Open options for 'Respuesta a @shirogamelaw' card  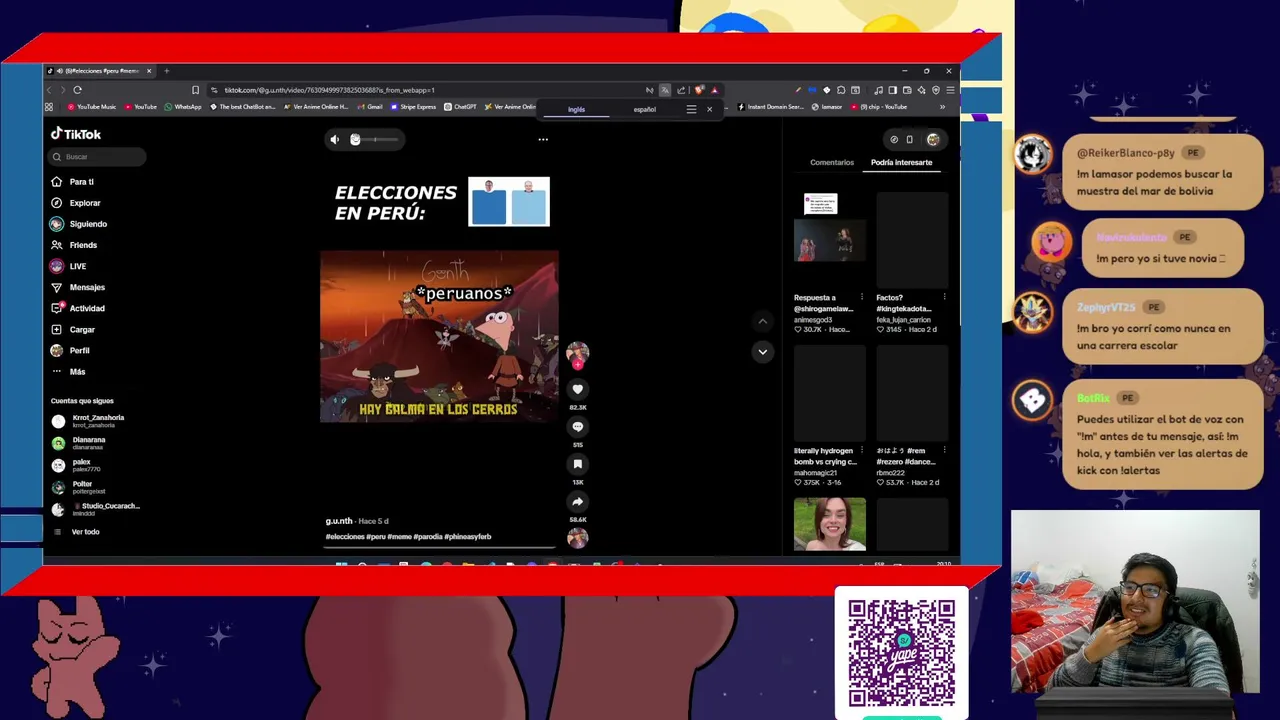pyautogui.click(x=861, y=297)
